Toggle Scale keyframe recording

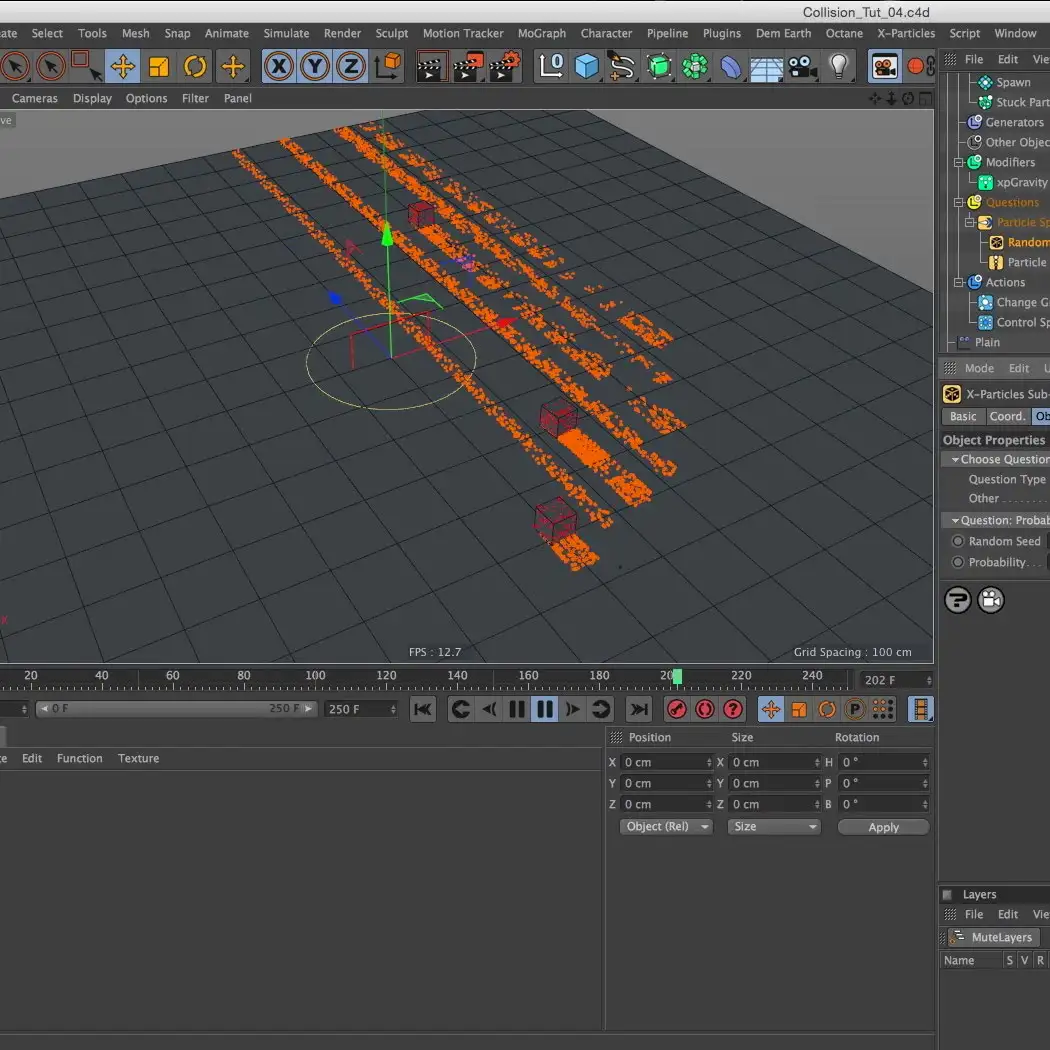(x=799, y=709)
